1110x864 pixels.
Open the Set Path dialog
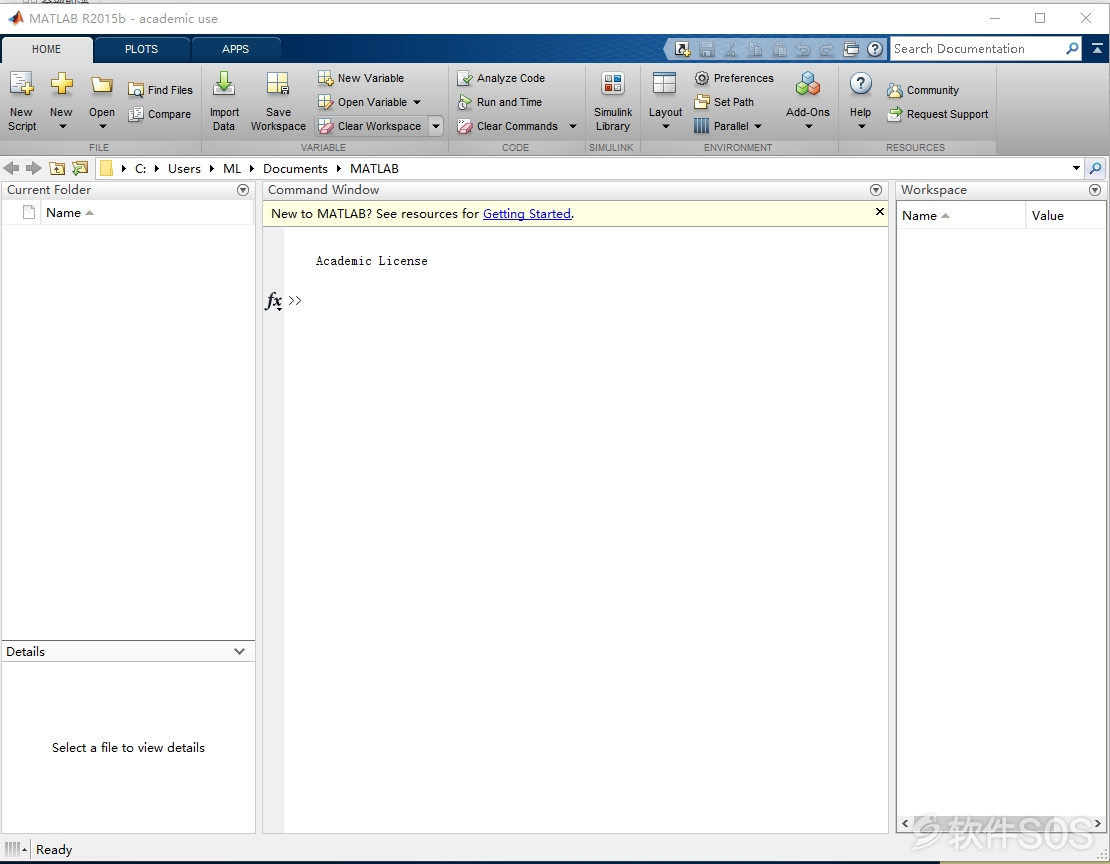click(x=724, y=102)
